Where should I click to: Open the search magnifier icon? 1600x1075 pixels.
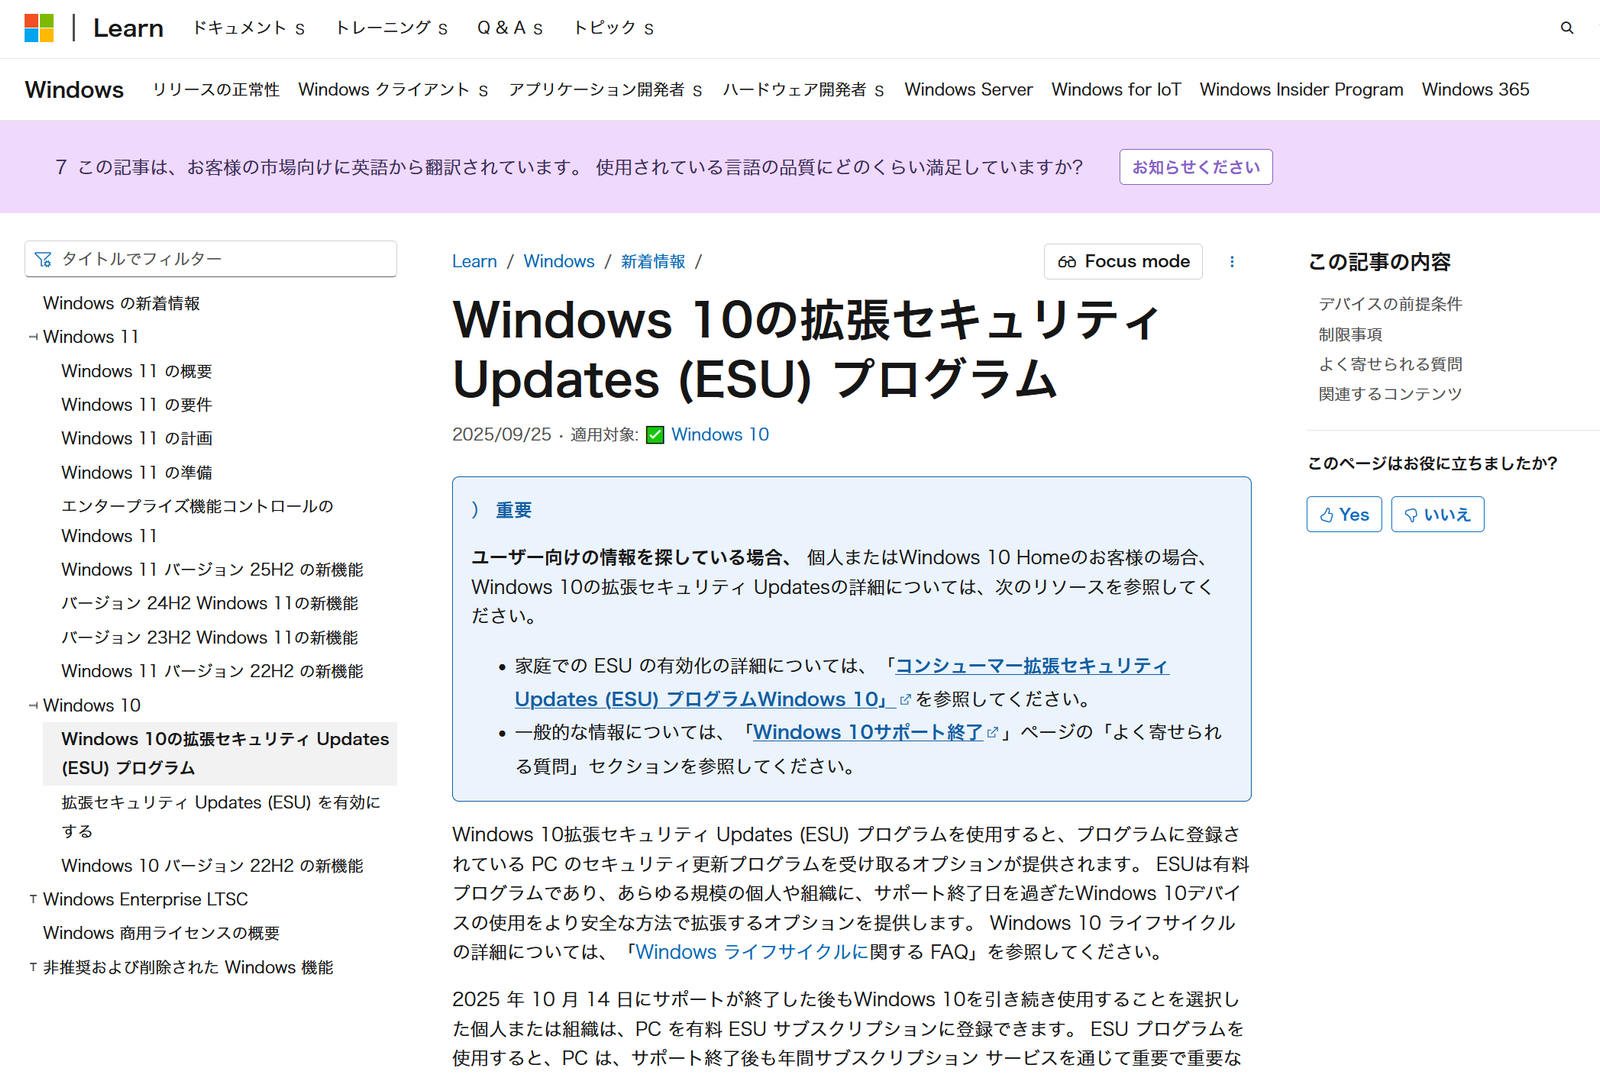tap(1567, 28)
